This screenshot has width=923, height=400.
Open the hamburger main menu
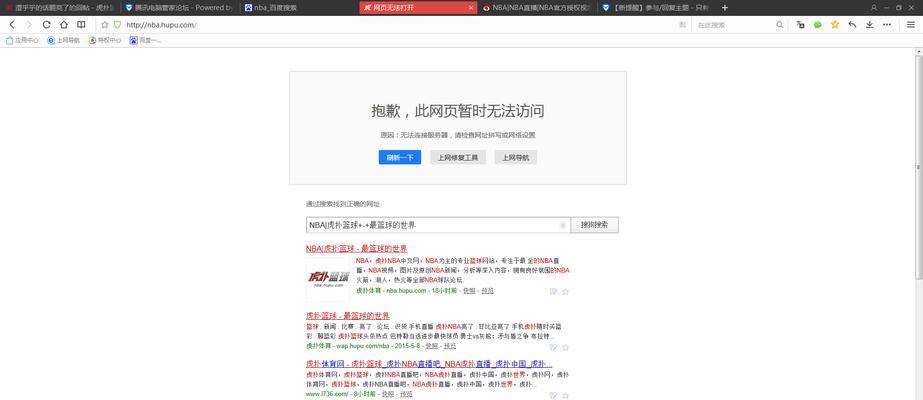(x=911, y=25)
